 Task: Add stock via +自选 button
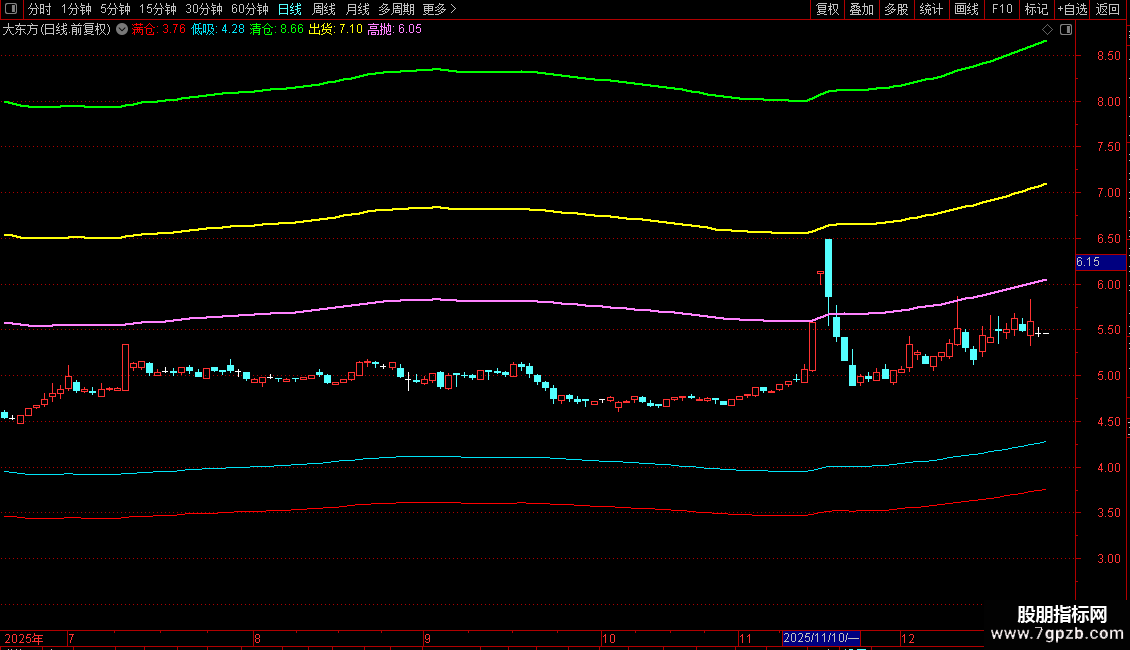(1072, 9)
